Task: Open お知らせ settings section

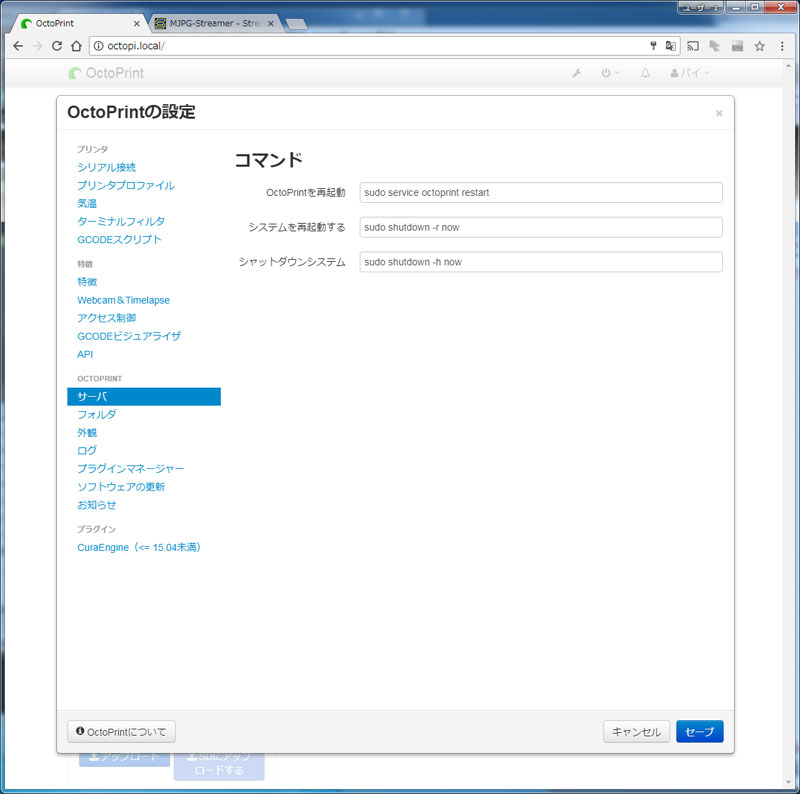Action: (x=96, y=505)
